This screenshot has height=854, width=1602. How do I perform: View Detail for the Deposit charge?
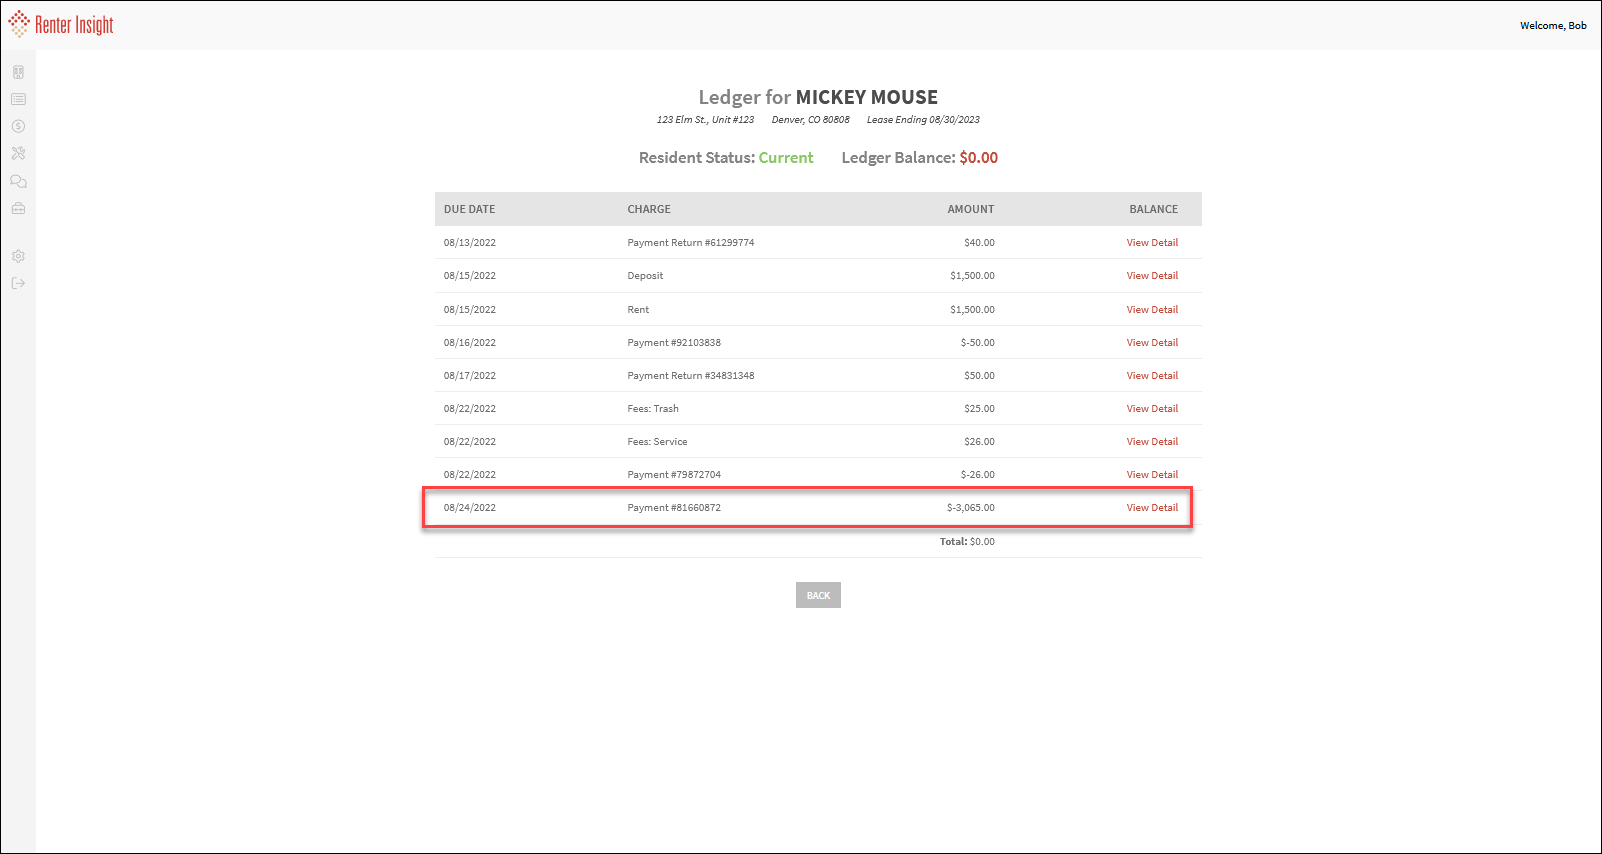pyautogui.click(x=1152, y=276)
